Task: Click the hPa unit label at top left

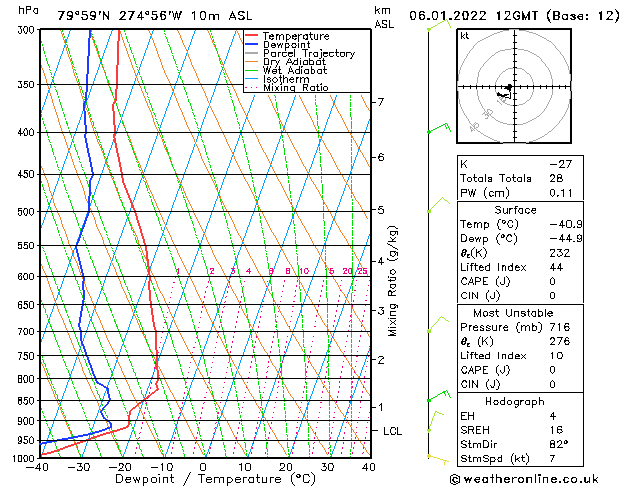Action: (28, 10)
